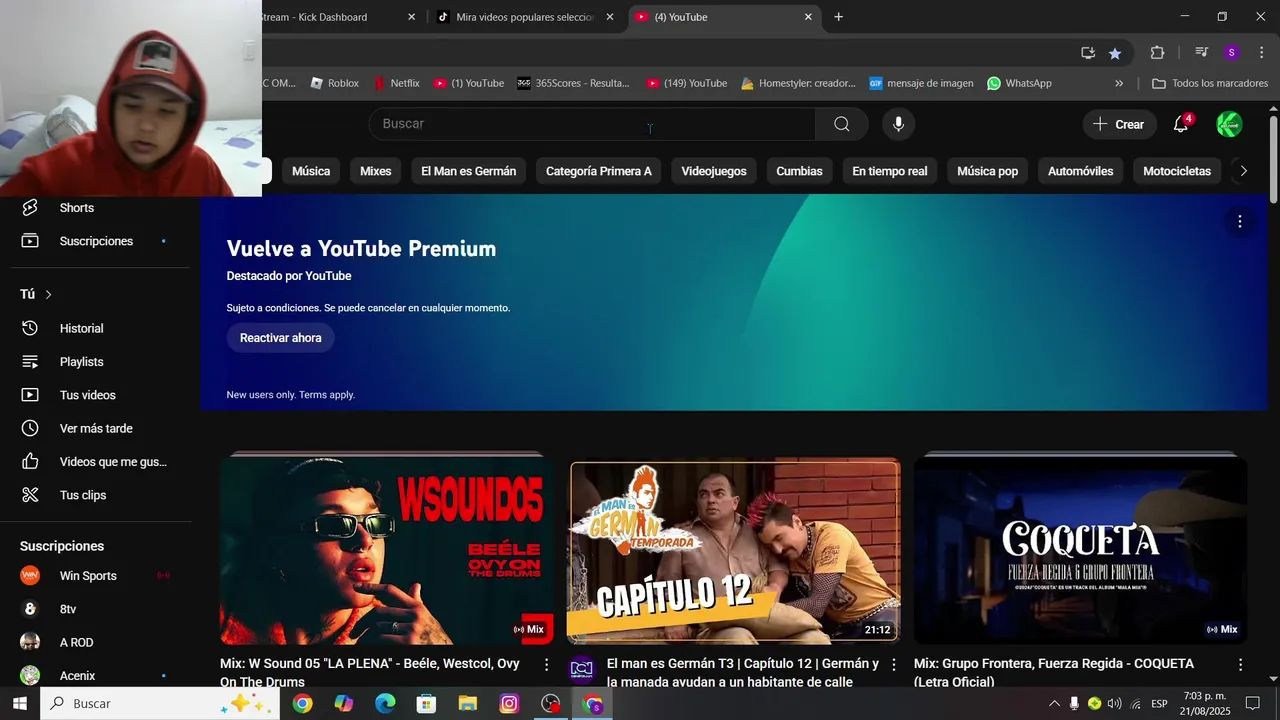This screenshot has width=1280, height=720.
Task: Open the WhatsApp bookmark
Action: coord(1019,84)
